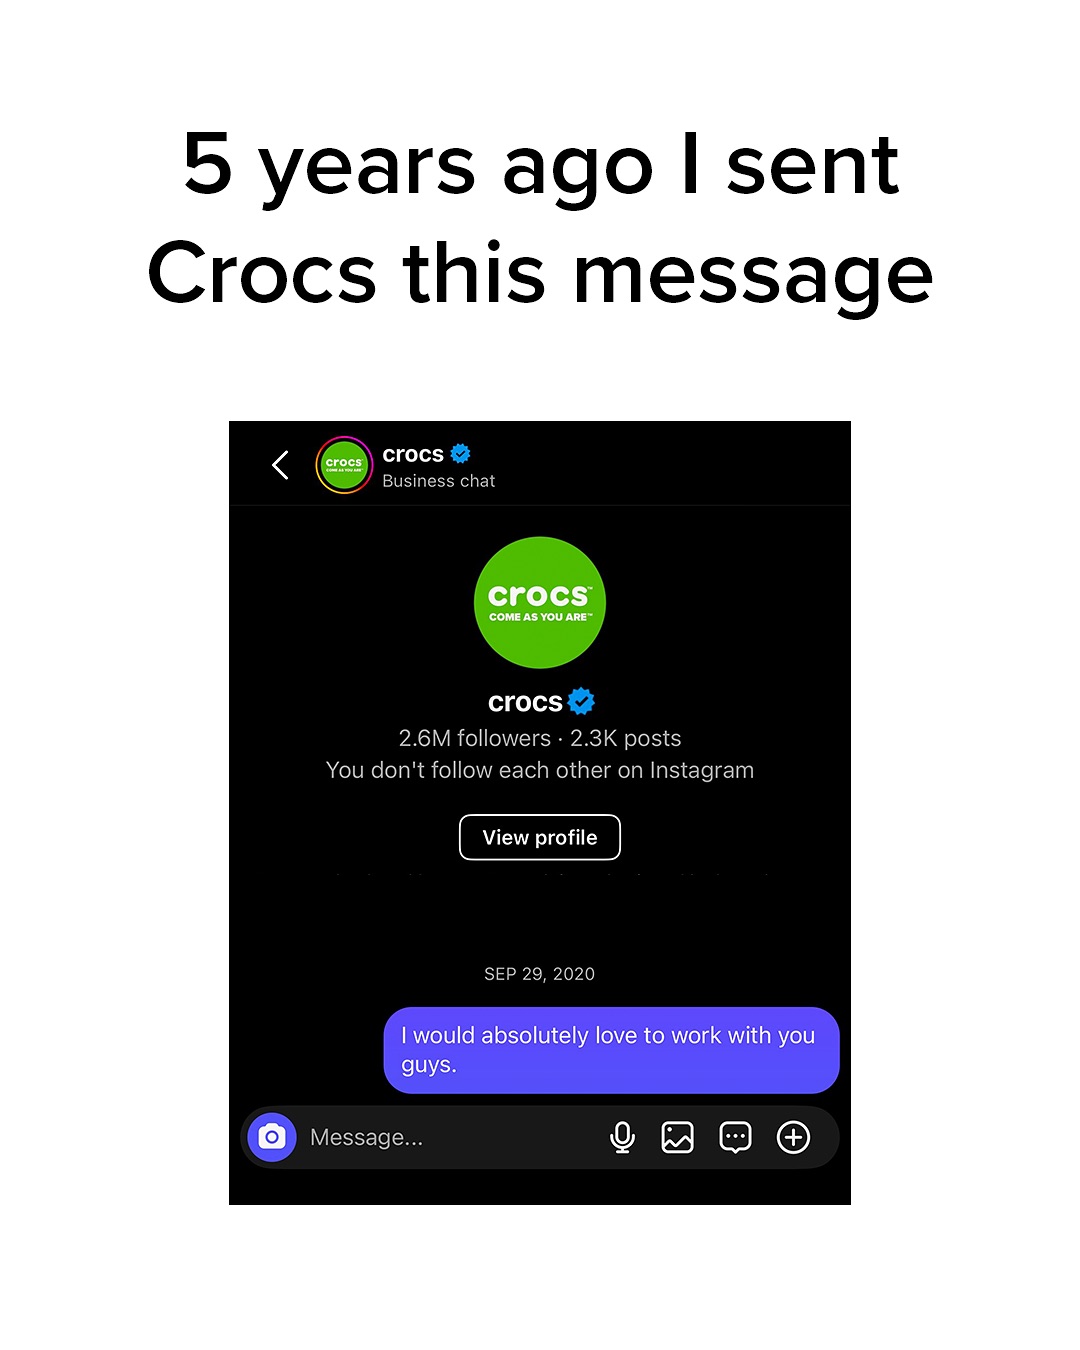The height and width of the screenshot is (1350, 1080).
Task: Tap the Business chat label
Action: (x=439, y=481)
